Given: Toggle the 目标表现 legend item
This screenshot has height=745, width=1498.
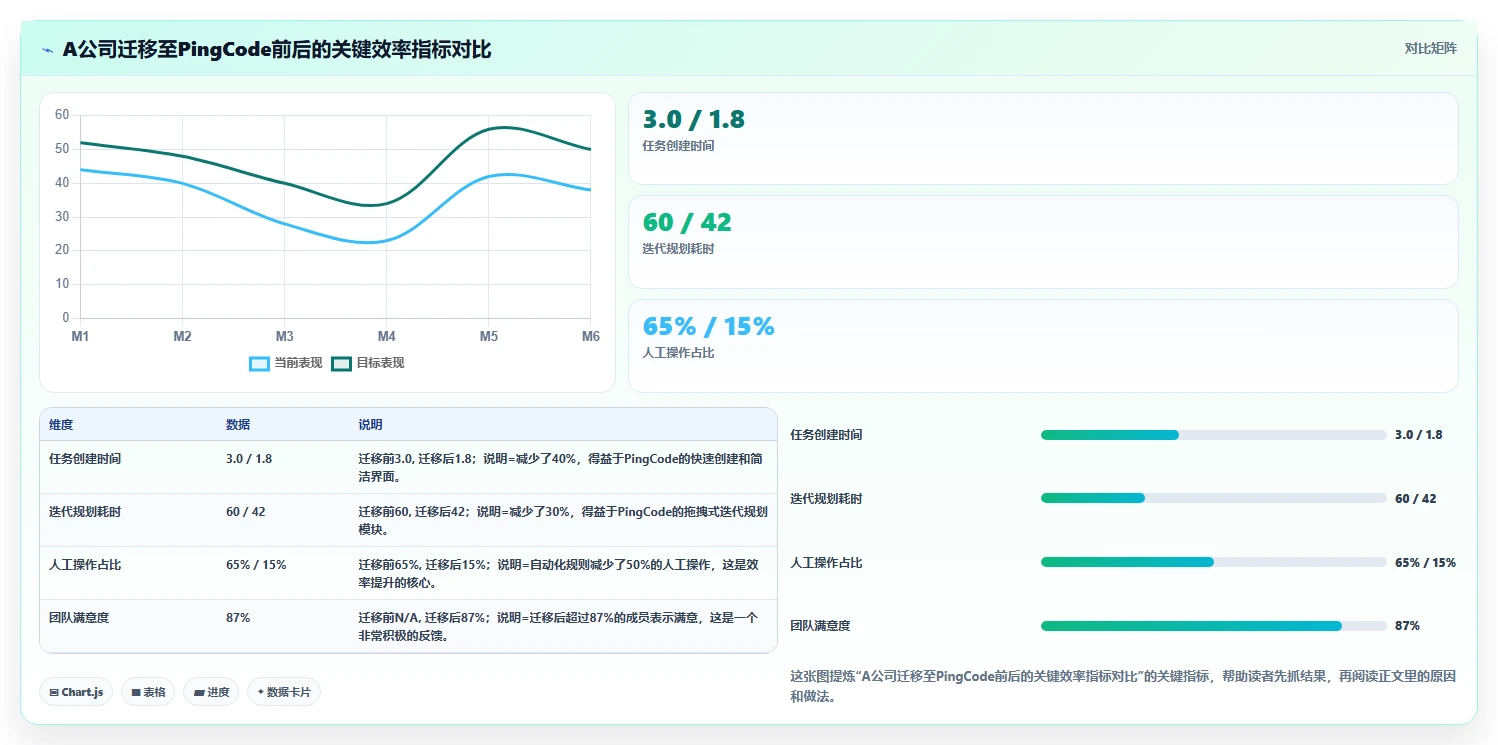Looking at the screenshot, I should click(368, 363).
